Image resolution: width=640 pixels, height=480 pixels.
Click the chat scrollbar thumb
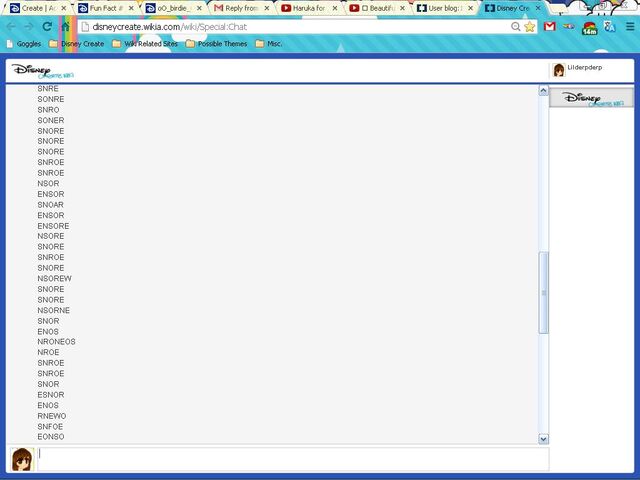[x=543, y=293]
